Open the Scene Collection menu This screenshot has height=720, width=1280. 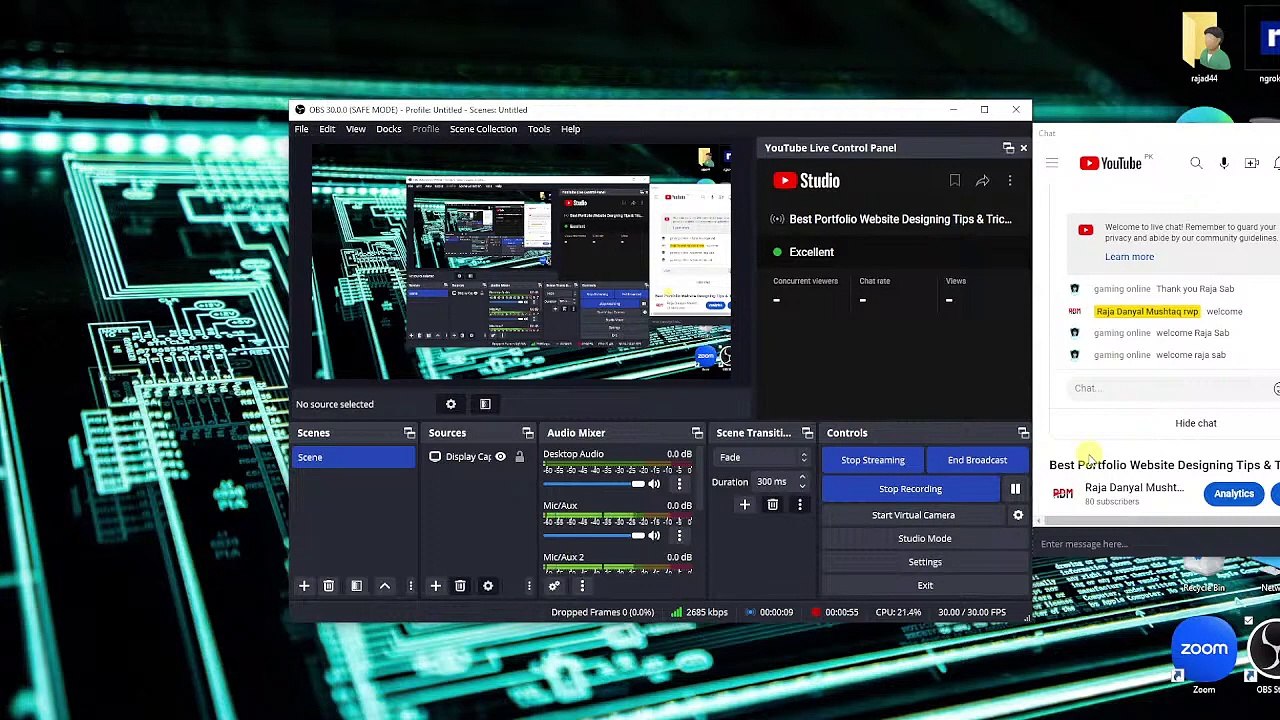pyautogui.click(x=483, y=129)
